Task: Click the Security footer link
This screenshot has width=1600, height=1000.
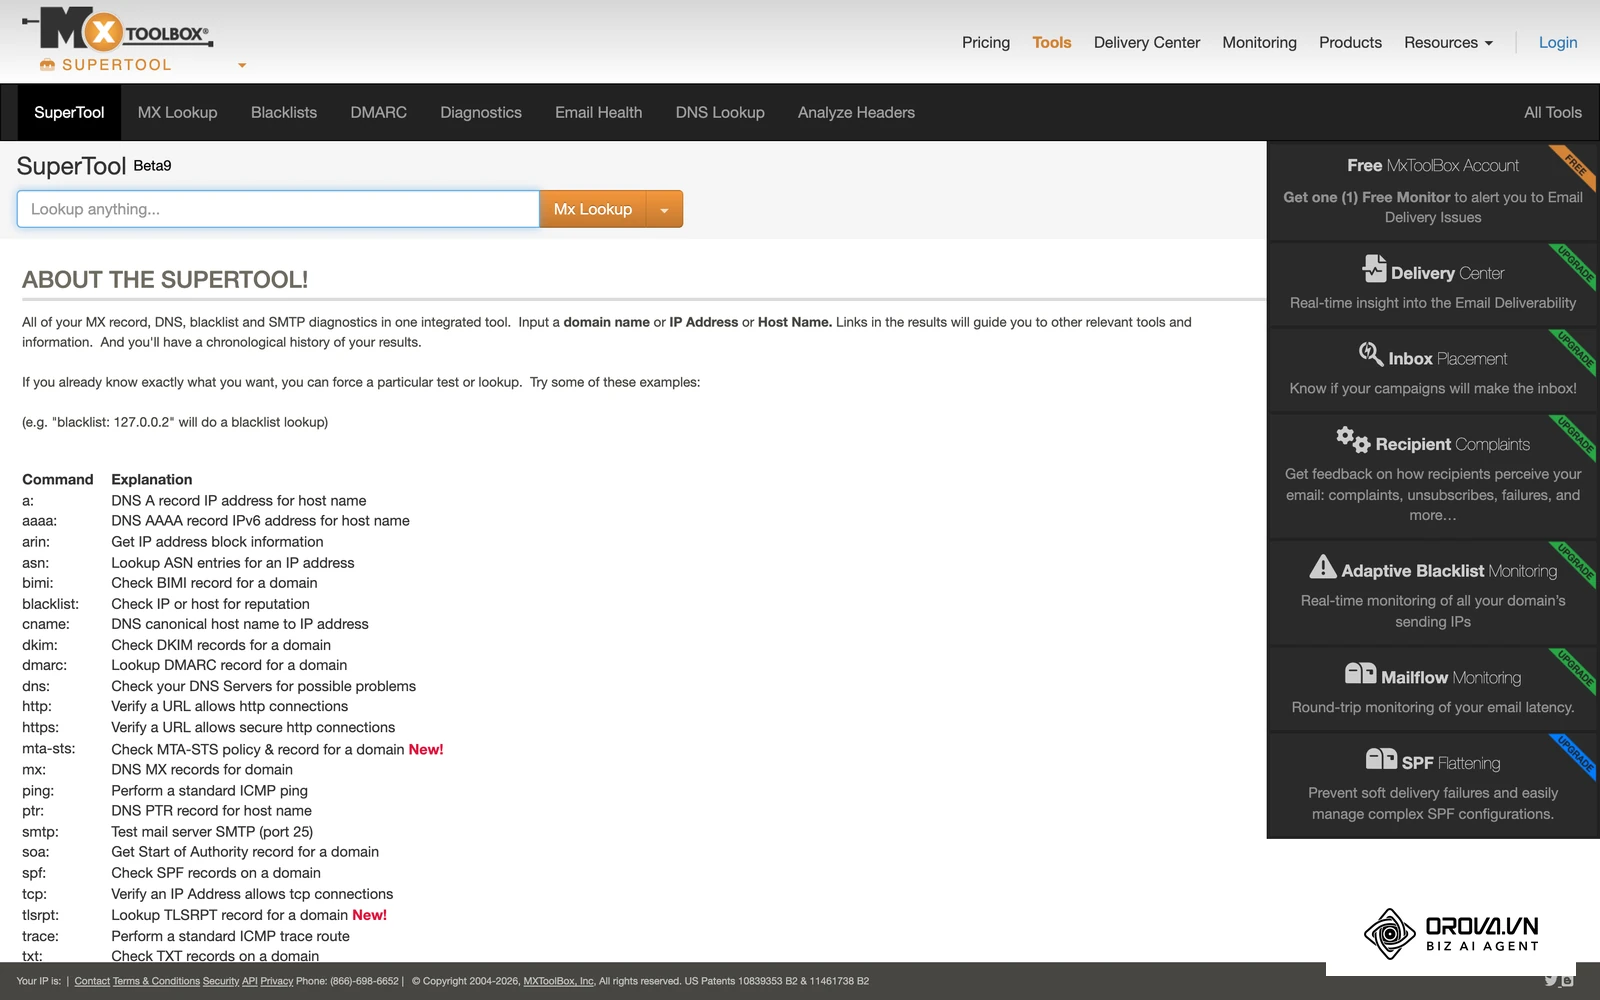Action: pyautogui.click(x=221, y=981)
